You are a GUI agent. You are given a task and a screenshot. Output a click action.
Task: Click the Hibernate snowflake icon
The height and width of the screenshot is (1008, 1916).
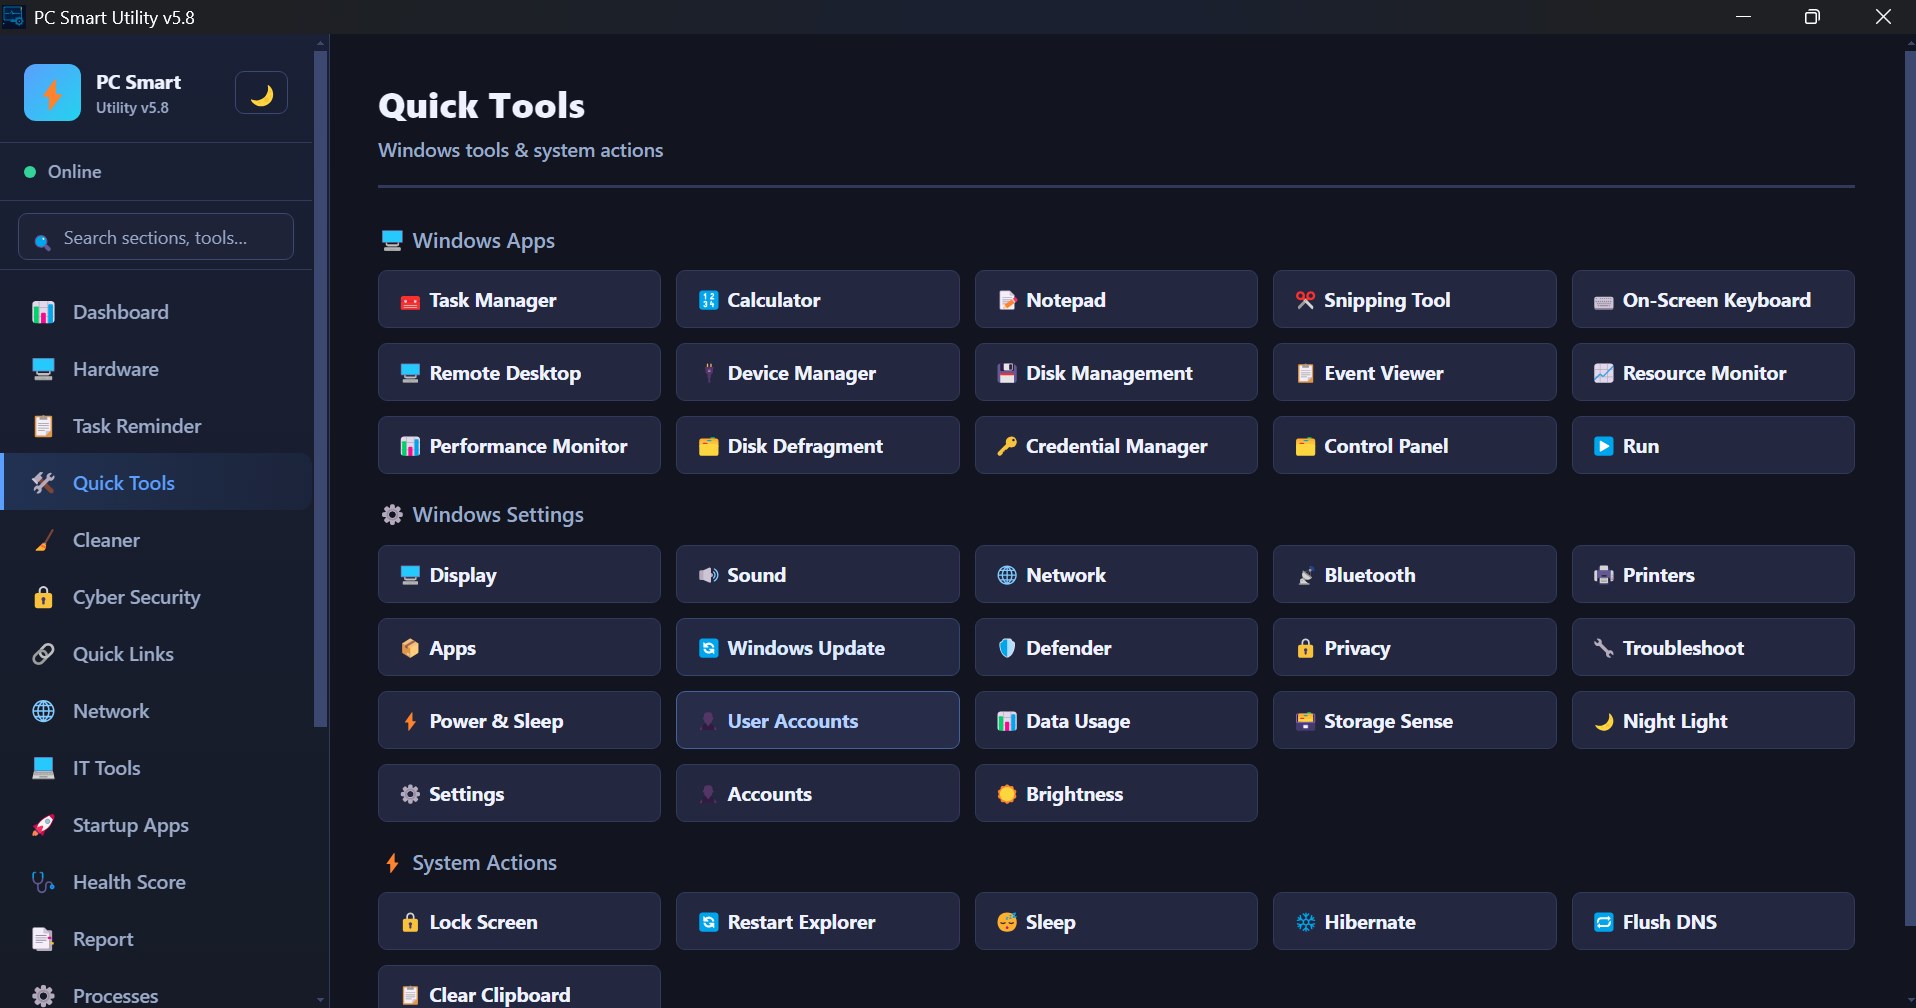[x=1305, y=922]
